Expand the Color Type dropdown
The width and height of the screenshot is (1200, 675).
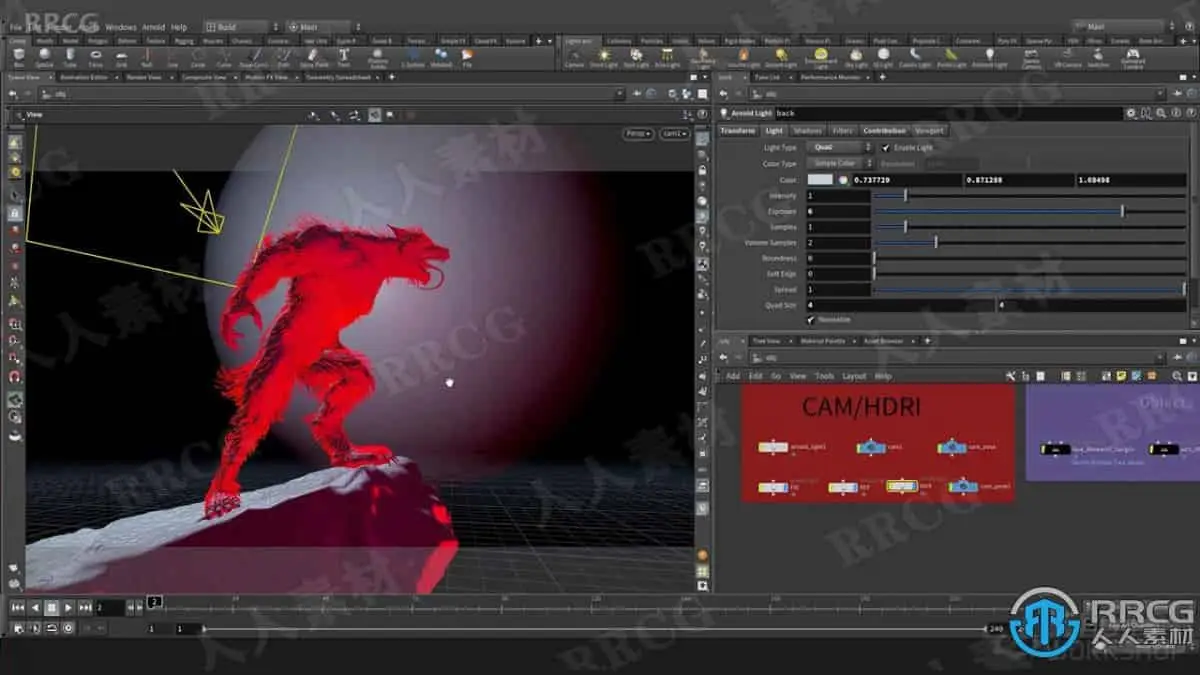coord(840,163)
